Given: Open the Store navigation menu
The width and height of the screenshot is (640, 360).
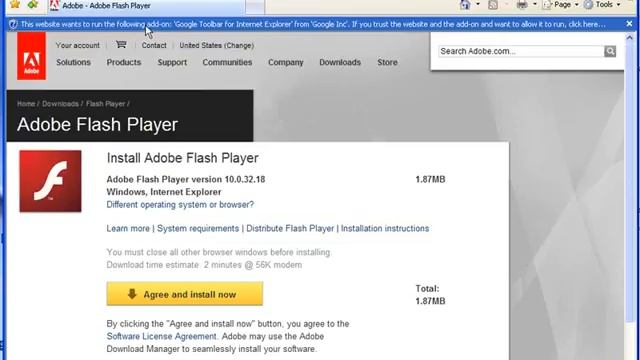Looking at the screenshot, I should 387,62.
